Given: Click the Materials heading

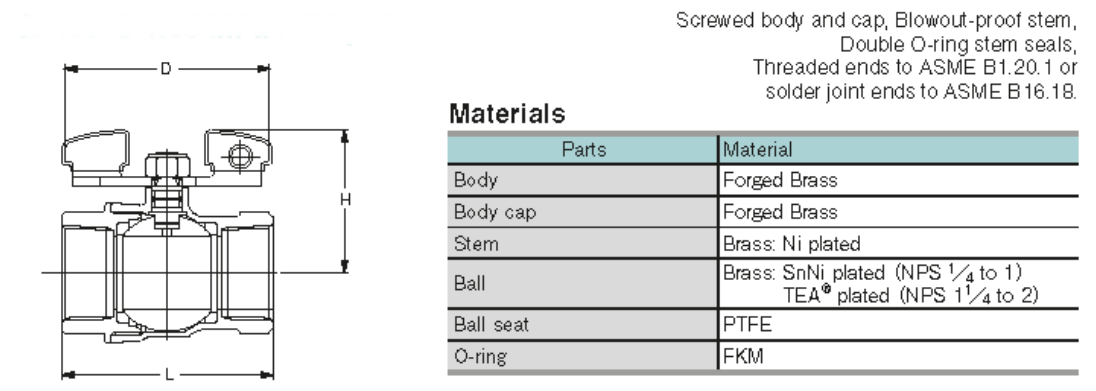Looking at the screenshot, I should point(507,113).
